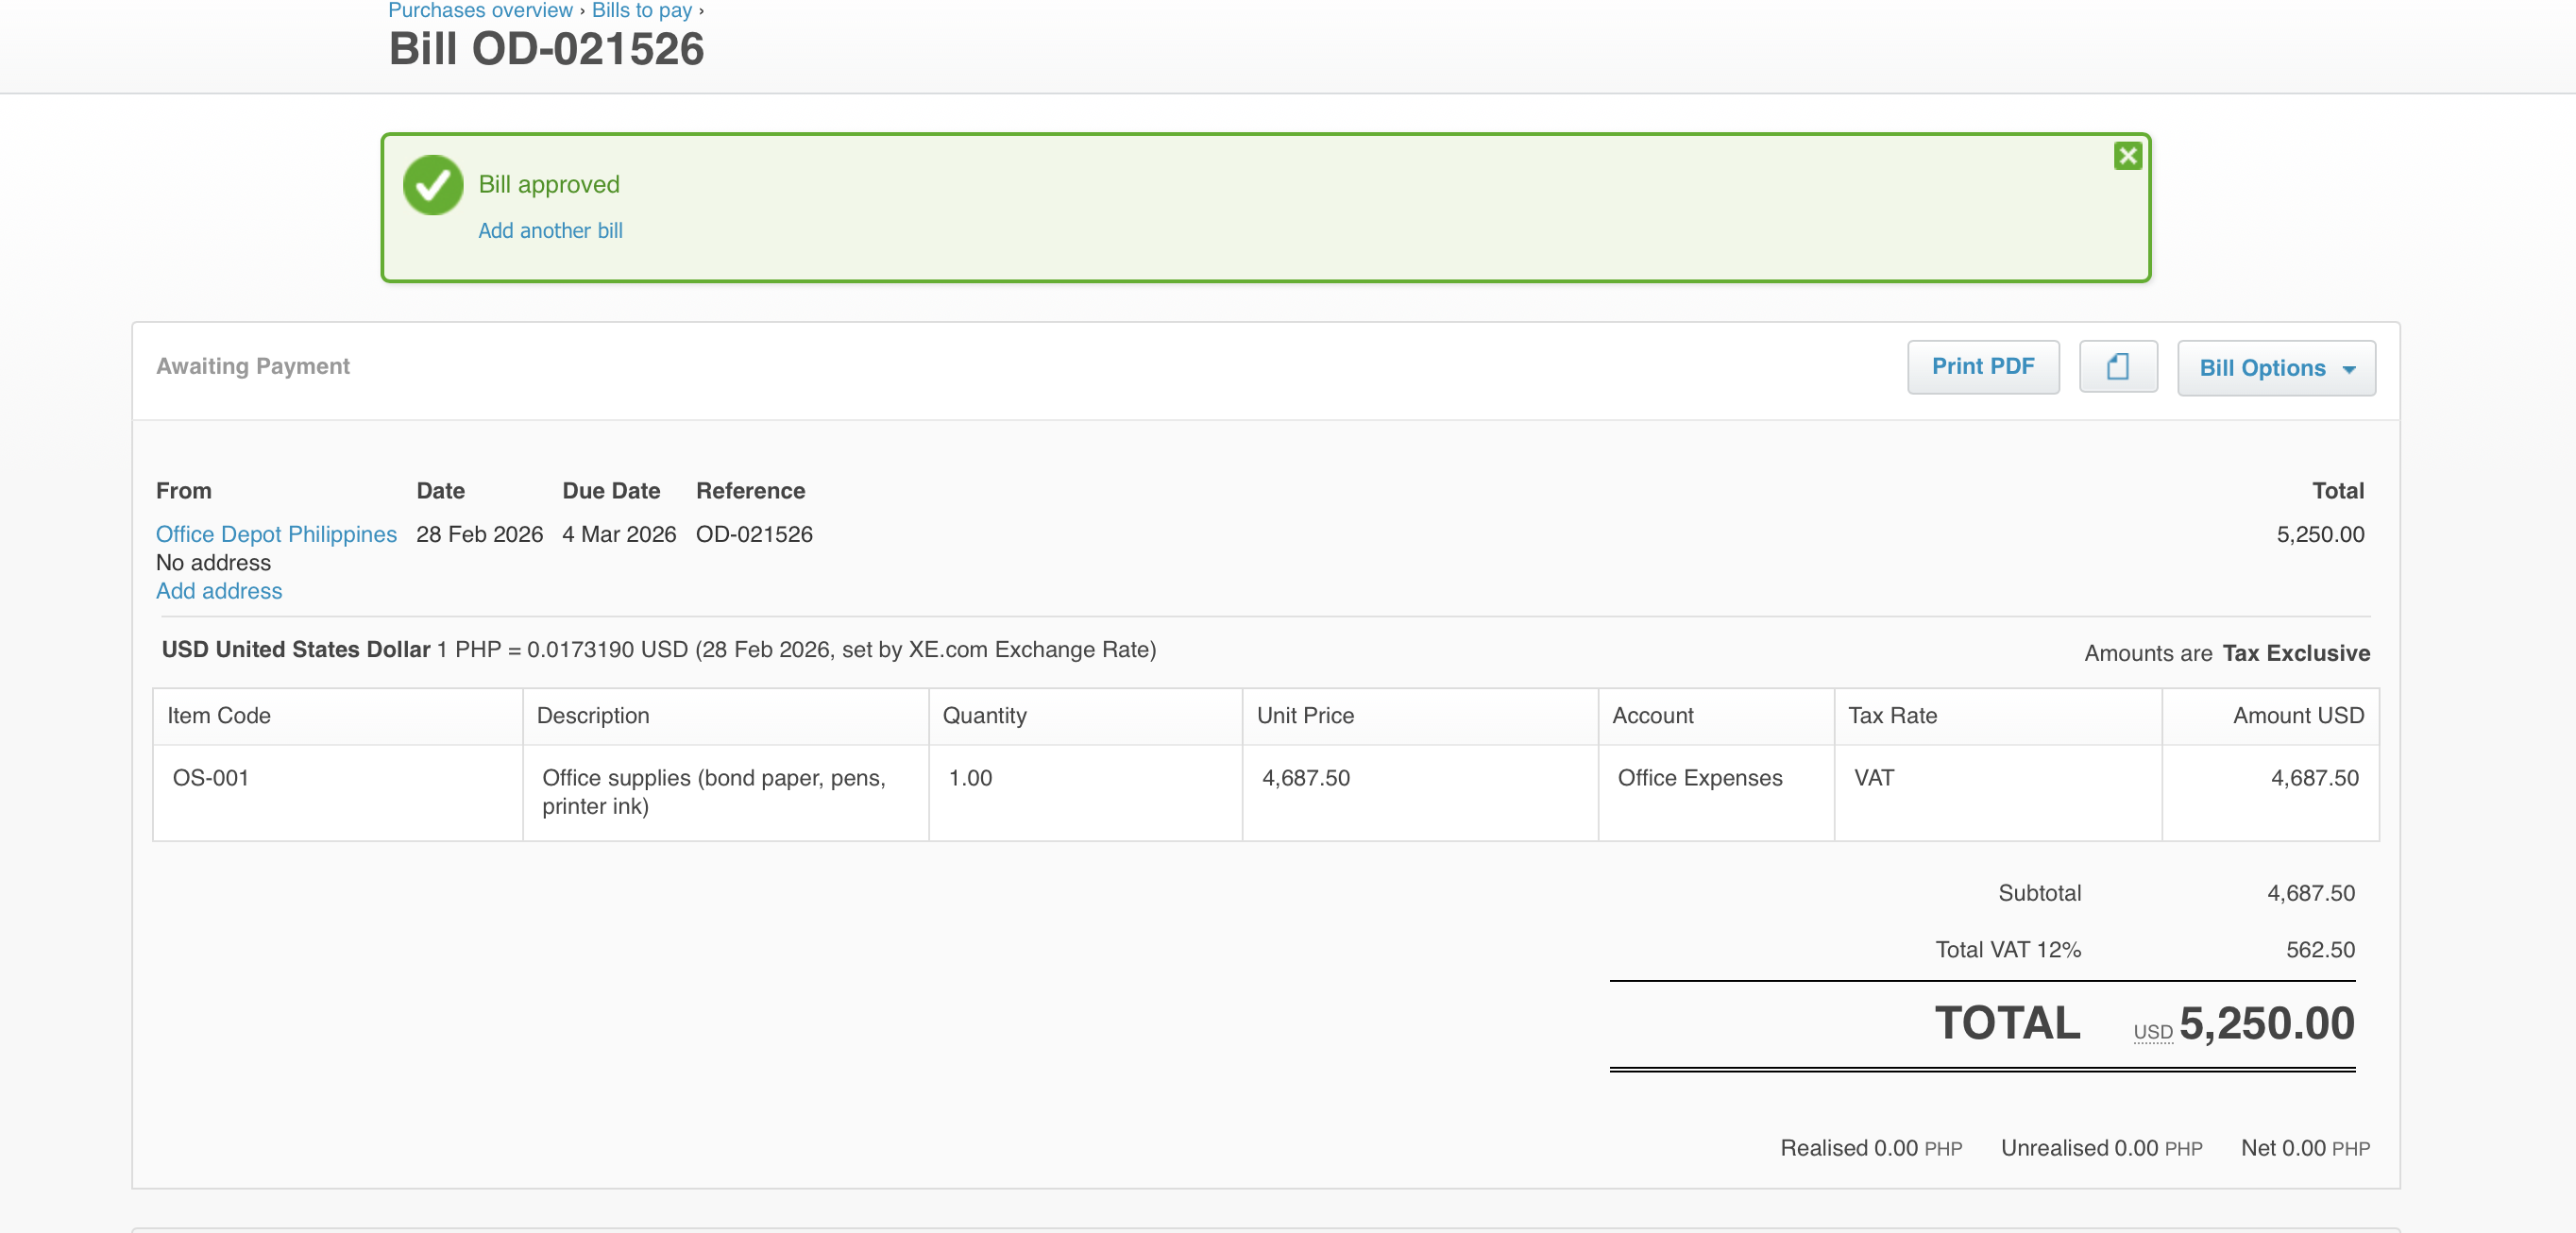2576x1233 pixels.
Task: Go to Bills to pay breadcrumb
Action: pos(641,10)
